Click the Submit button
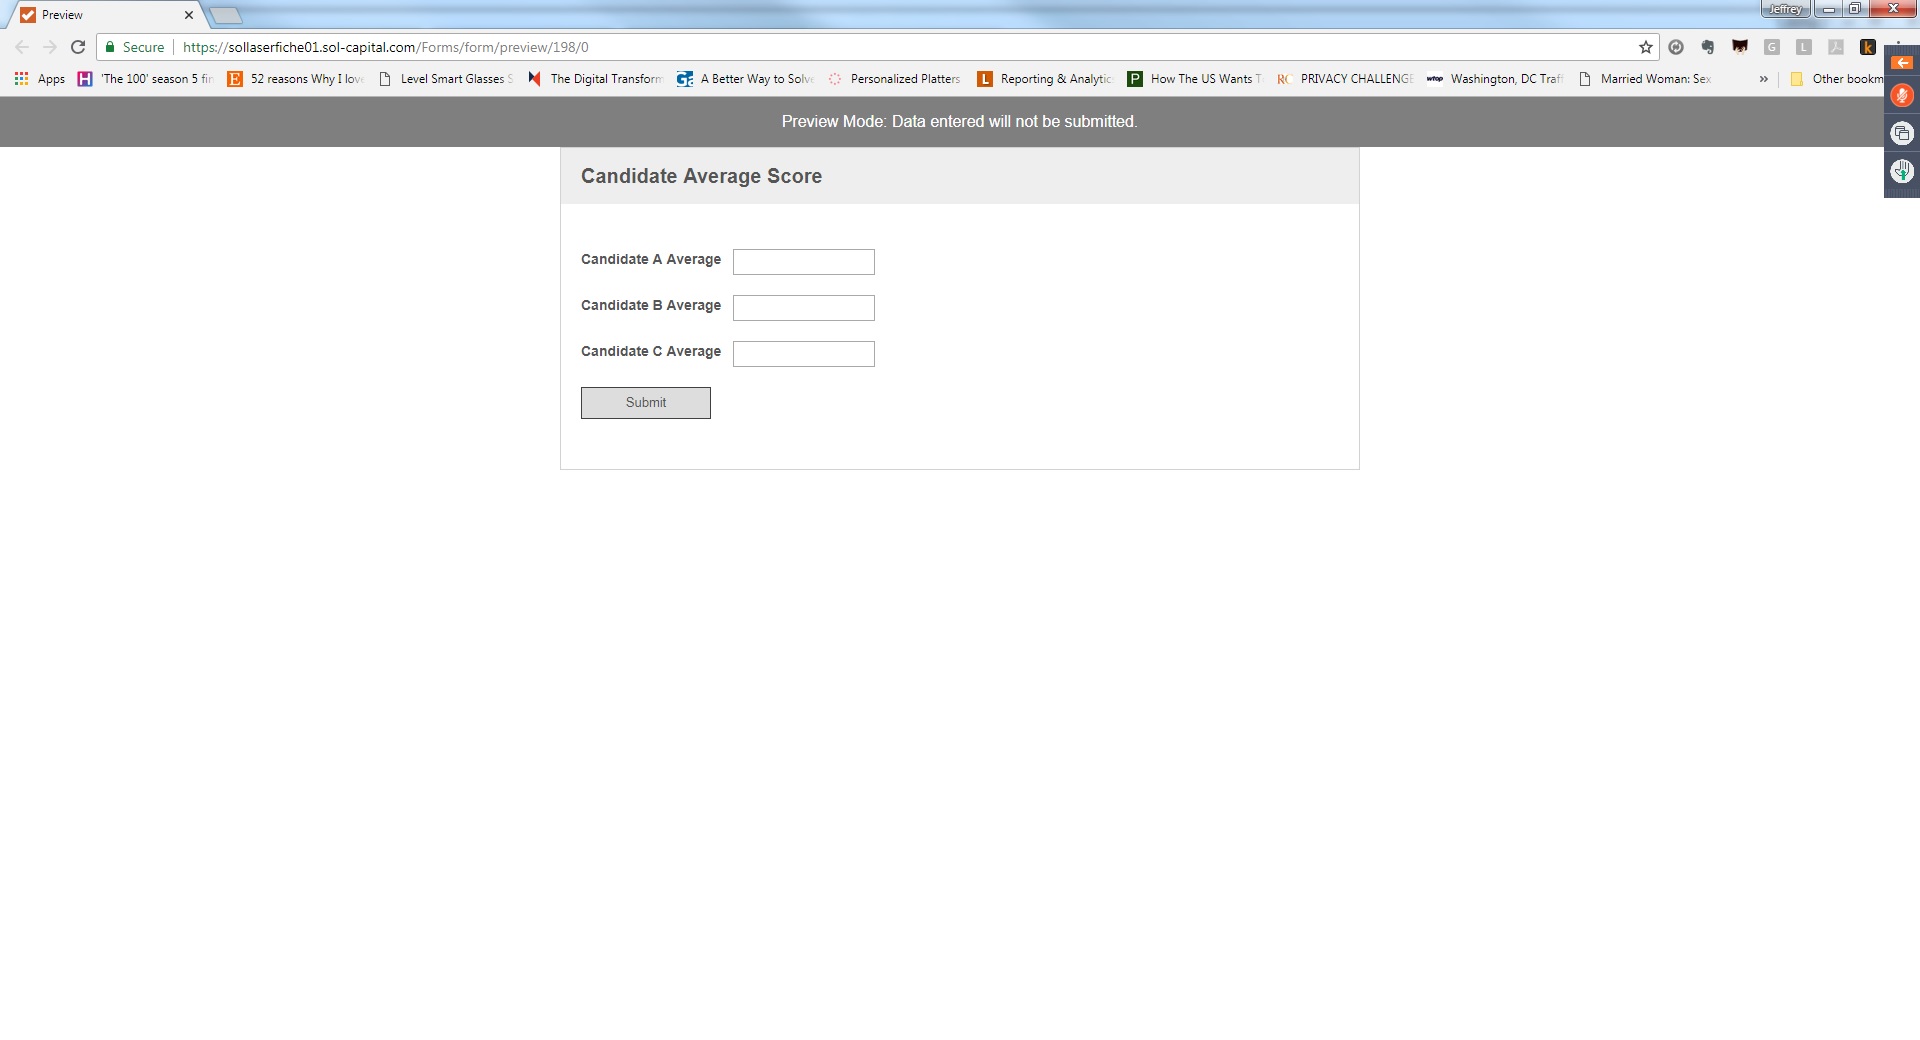Screen dimensions: 1920x1040 click(x=646, y=403)
